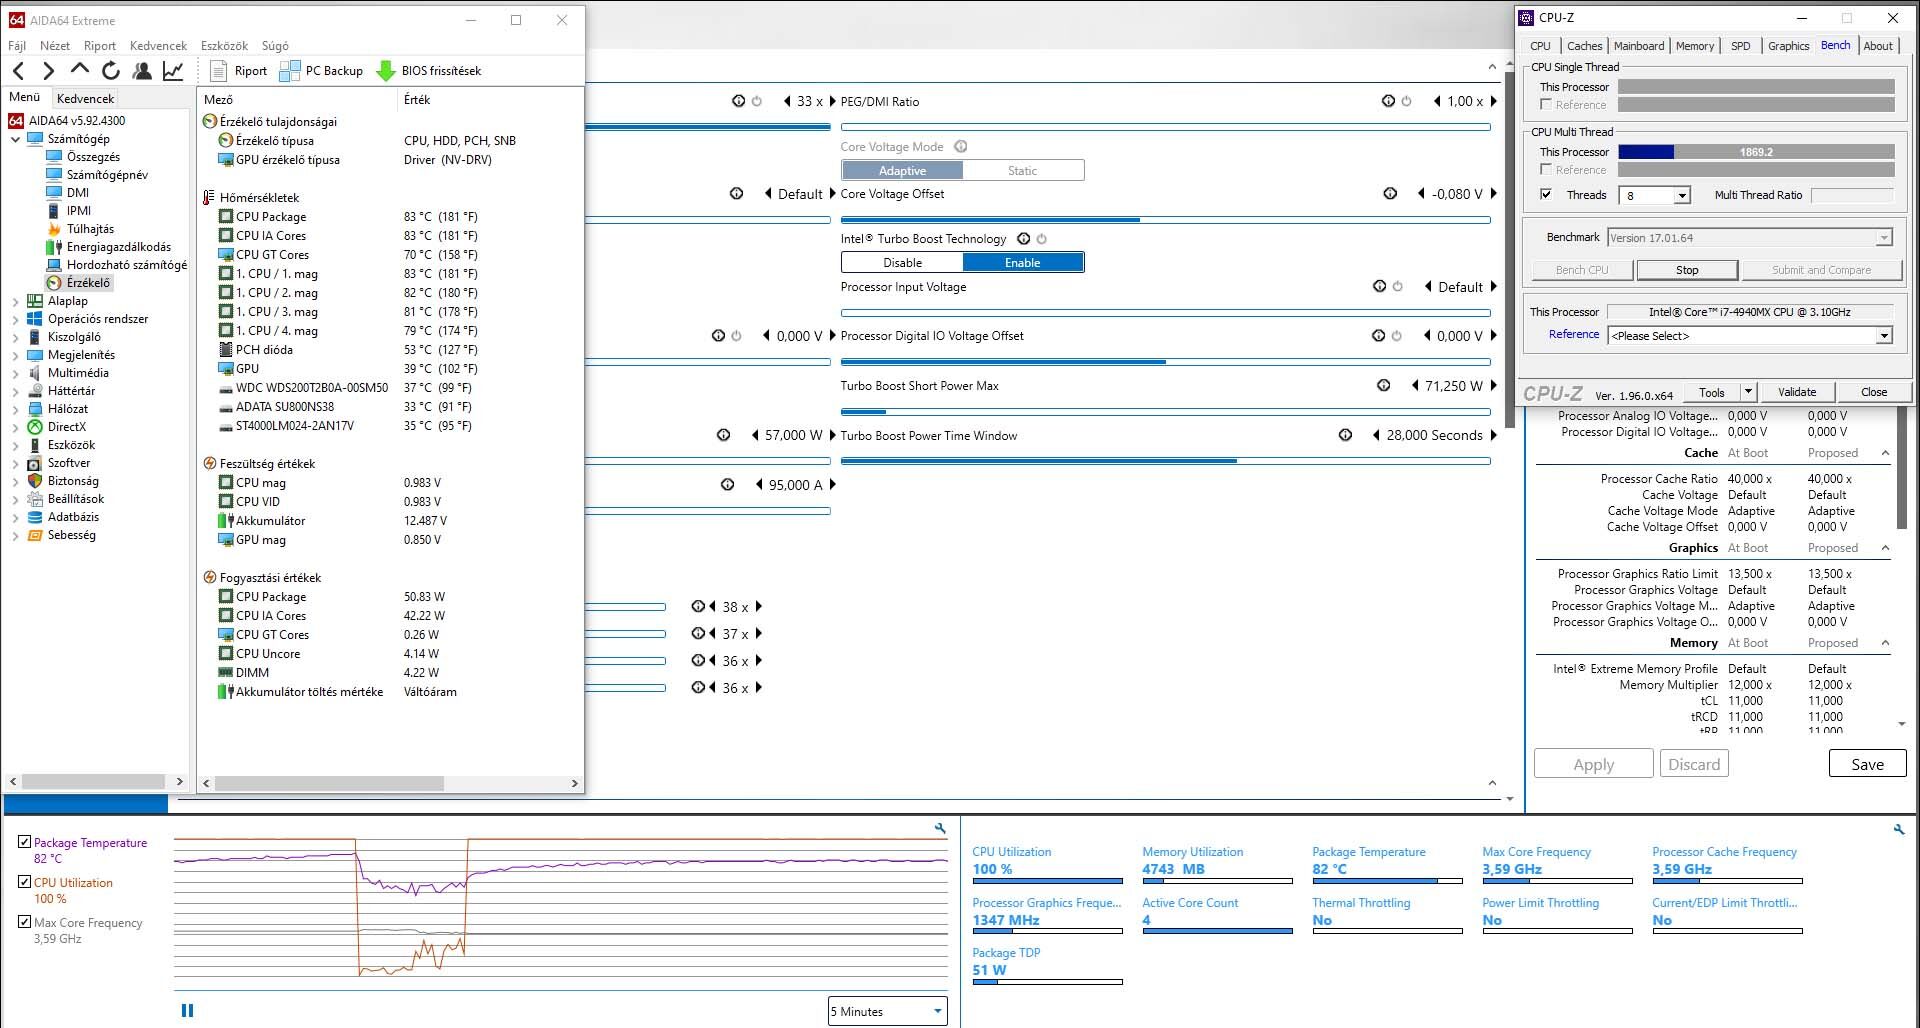
Task: Save the proposed tuning settings
Action: 1867,764
